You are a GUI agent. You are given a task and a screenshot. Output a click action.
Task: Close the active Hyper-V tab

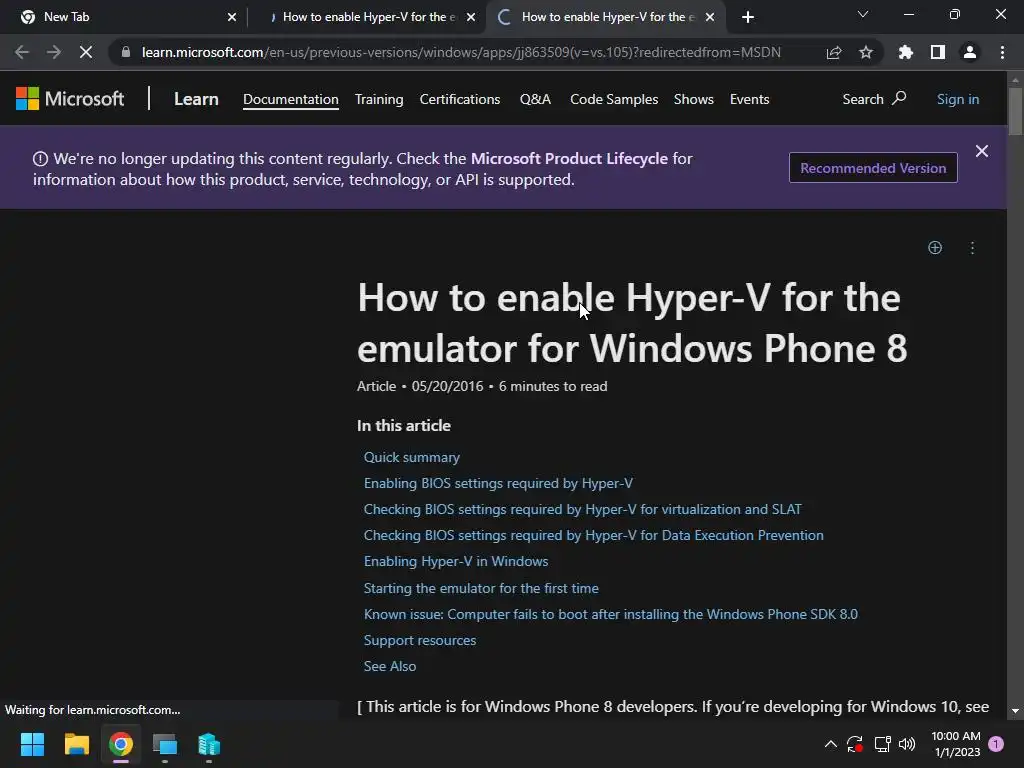pos(711,17)
